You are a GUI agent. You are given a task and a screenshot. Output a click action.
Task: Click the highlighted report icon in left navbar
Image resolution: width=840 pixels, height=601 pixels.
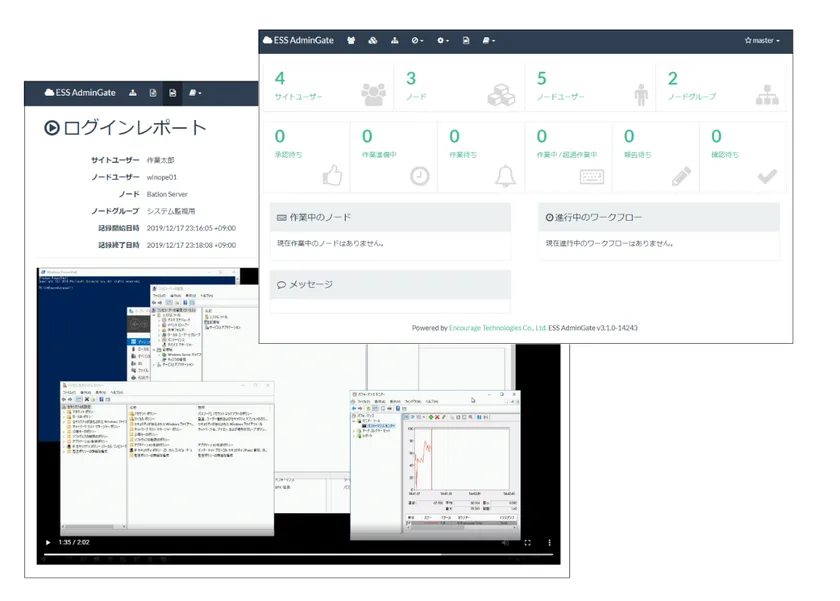(x=173, y=93)
